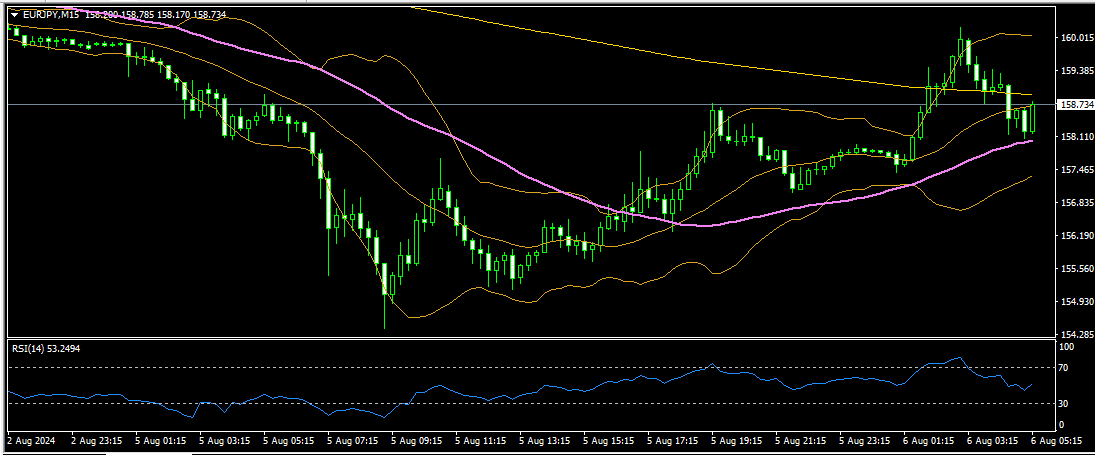Click the 5 Aug 09:15 time label
1095x455 pixels.
pyautogui.click(x=416, y=439)
